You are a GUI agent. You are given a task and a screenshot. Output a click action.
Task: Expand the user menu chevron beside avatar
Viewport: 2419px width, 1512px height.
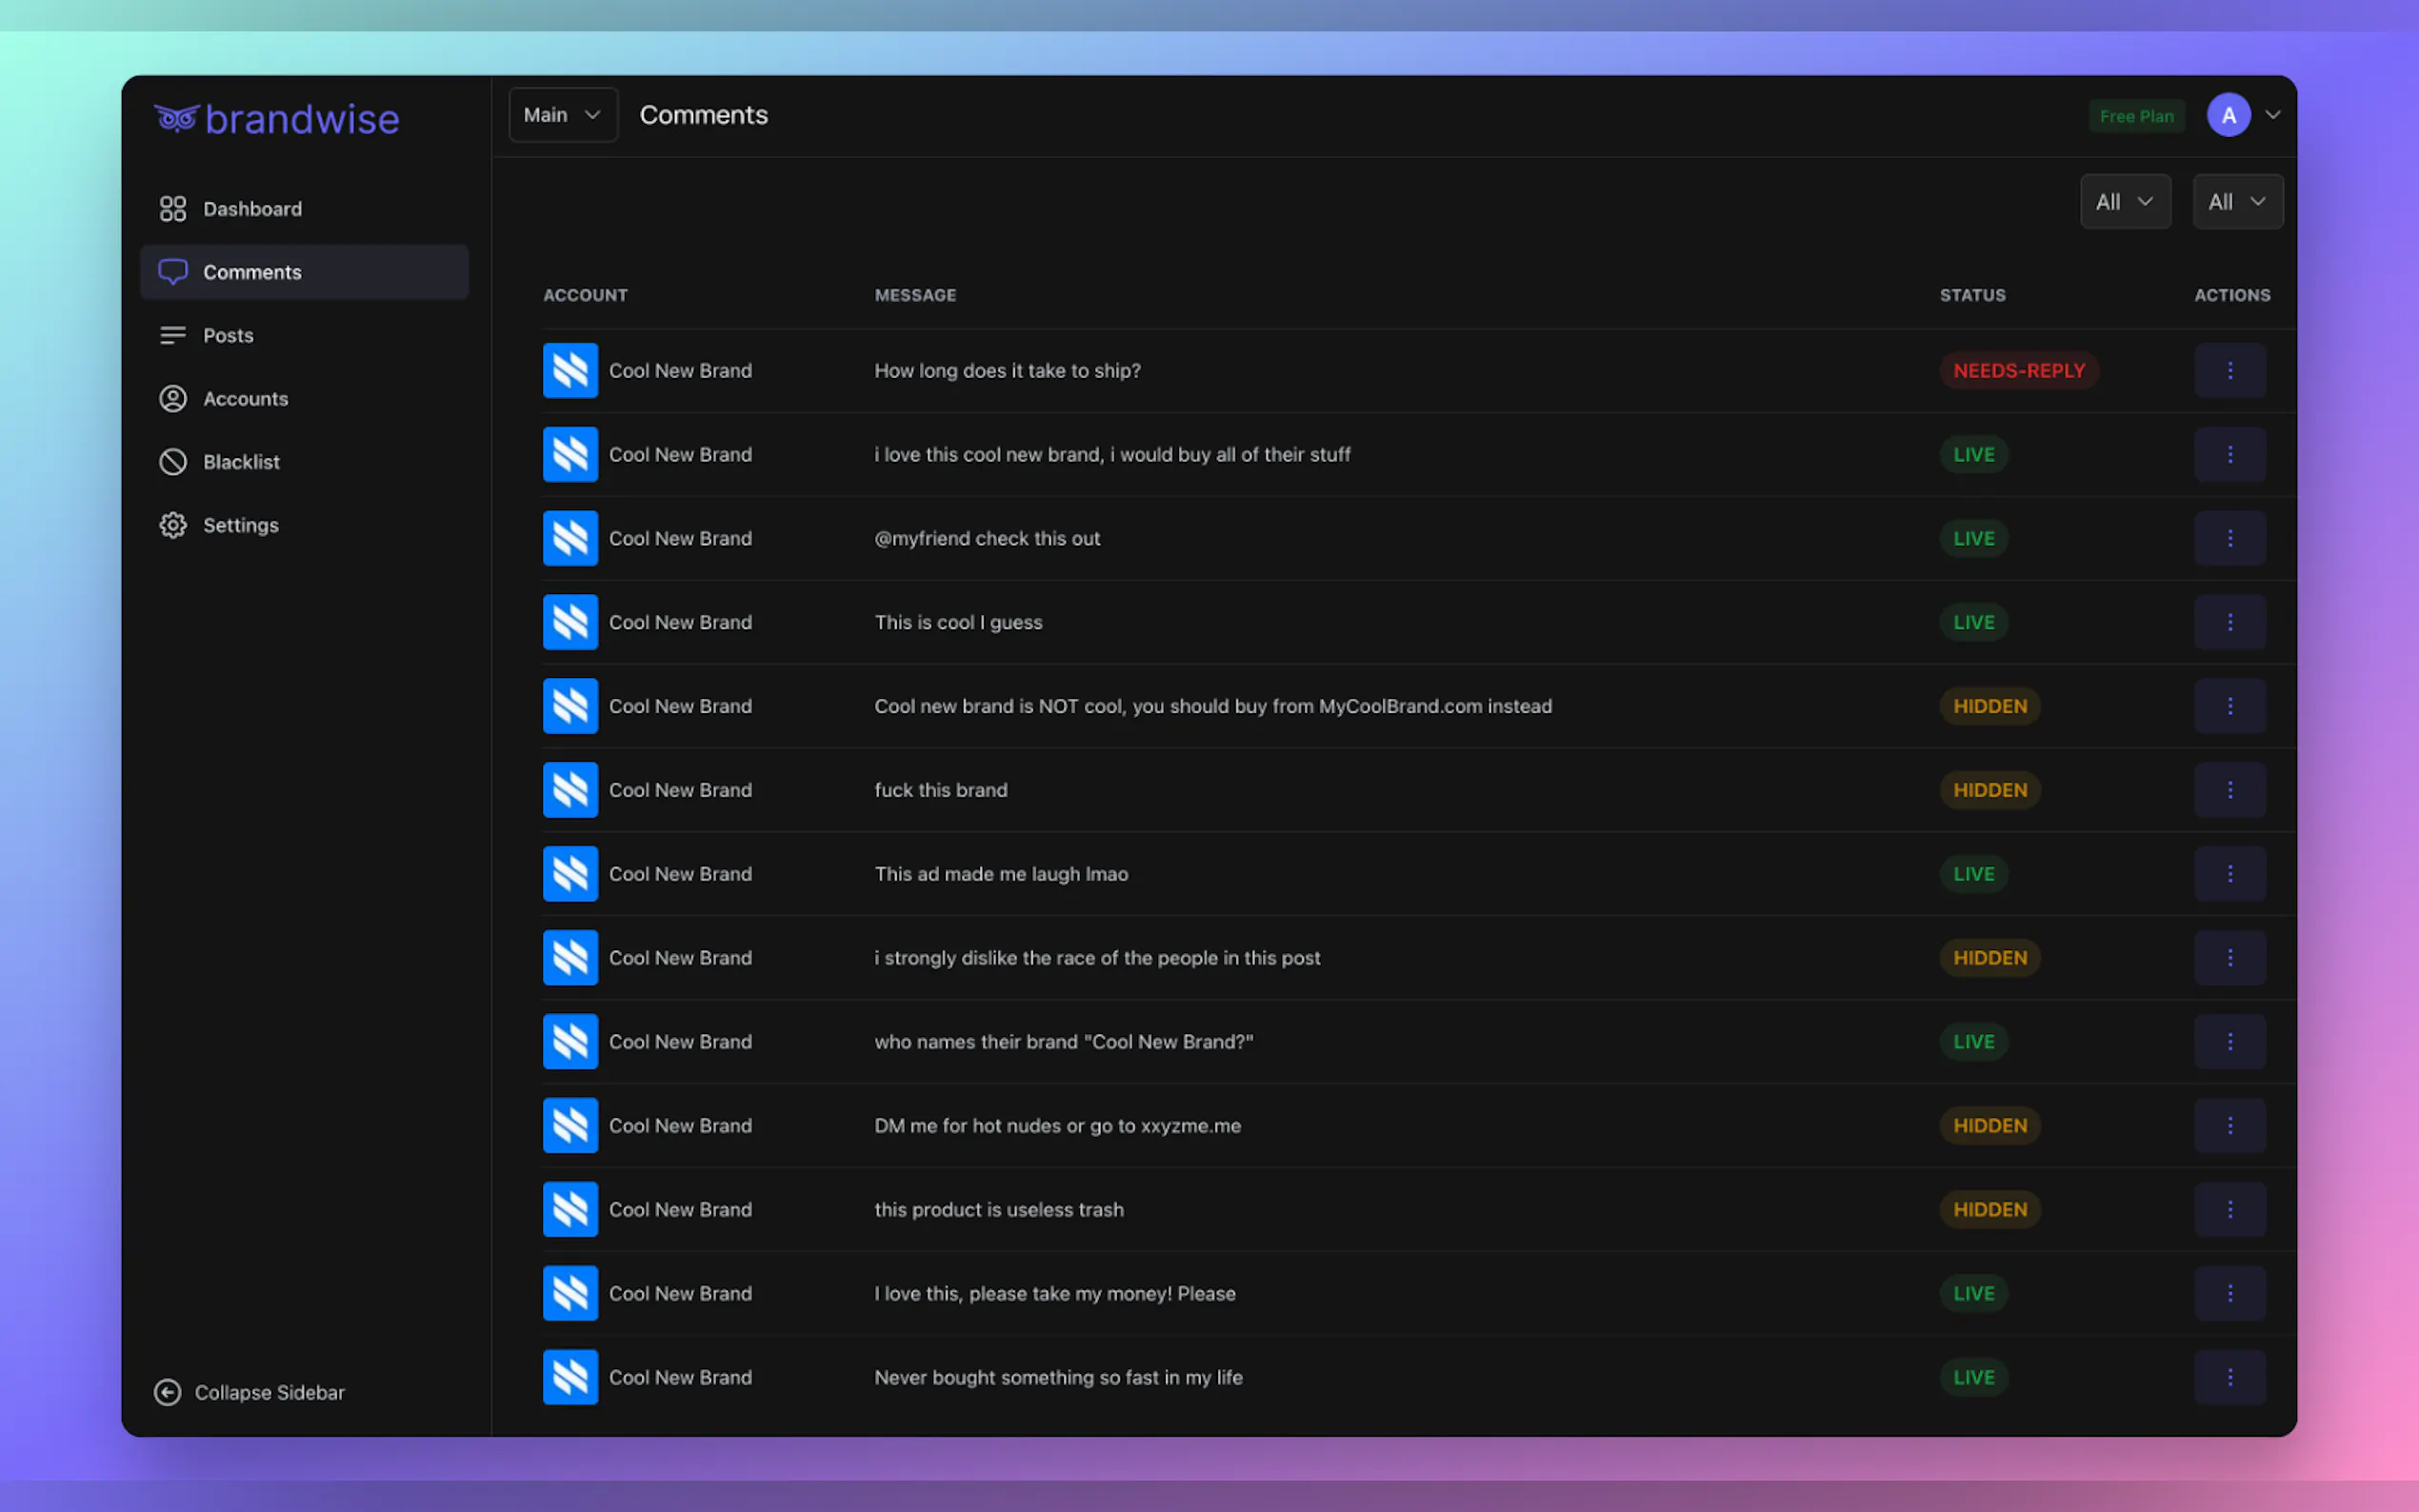pos(2273,115)
